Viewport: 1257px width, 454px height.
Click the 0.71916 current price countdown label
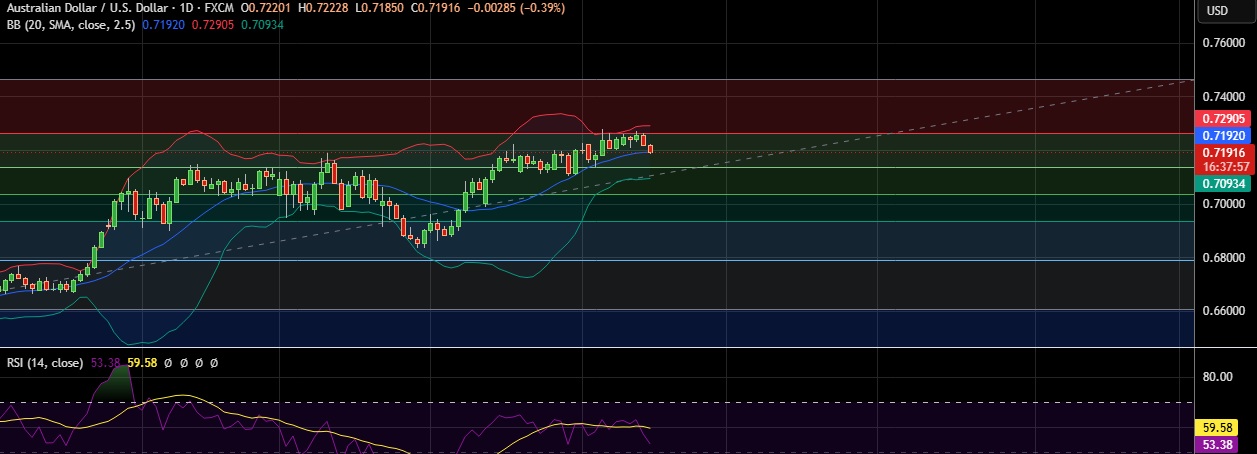(1222, 159)
